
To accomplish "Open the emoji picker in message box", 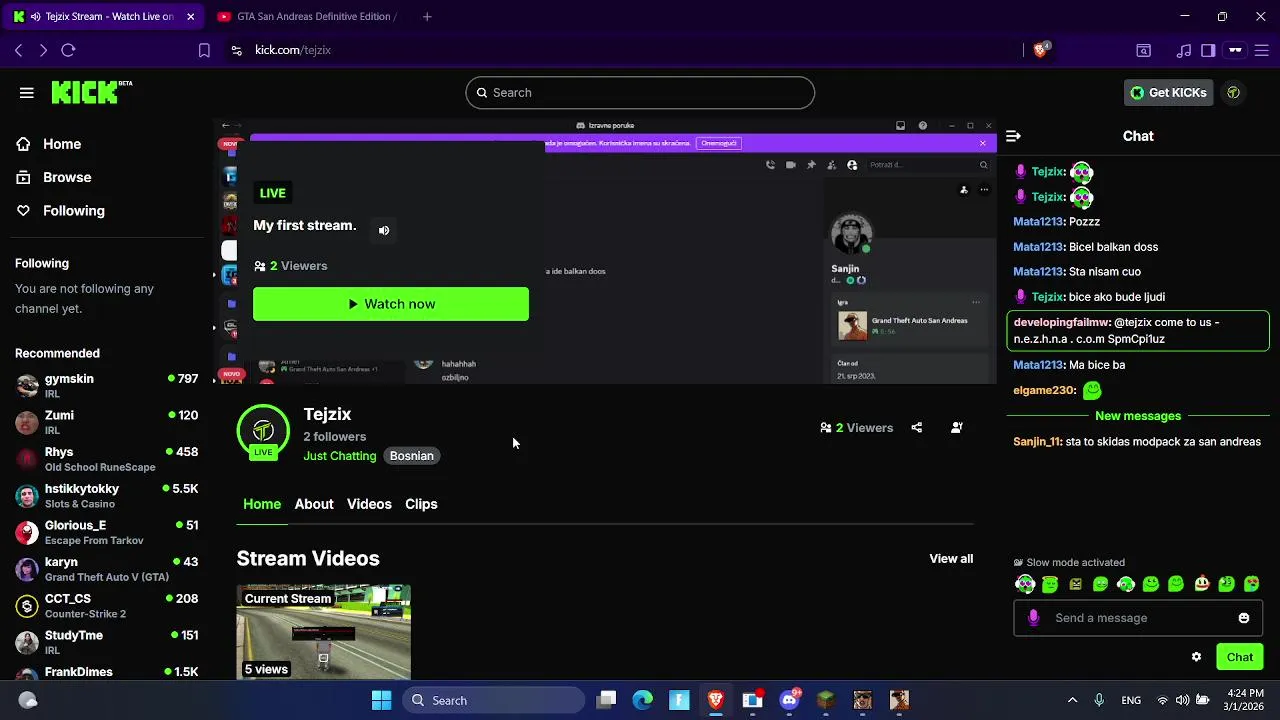I will click(1244, 618).
